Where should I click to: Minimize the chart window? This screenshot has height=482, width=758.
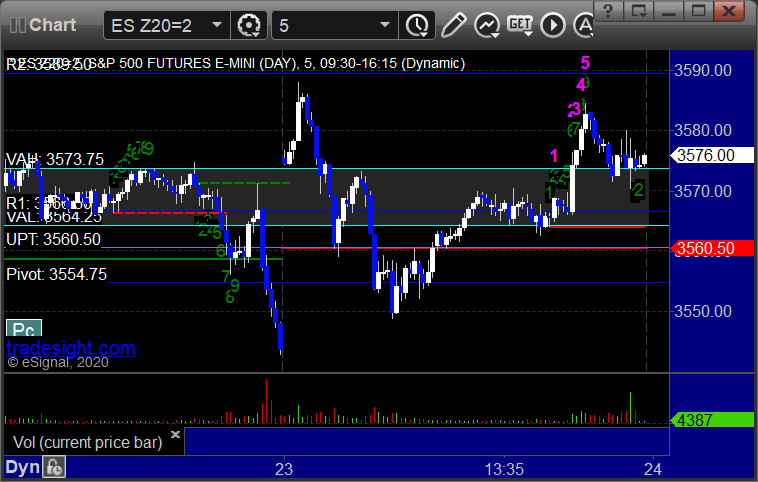click(x=668, y=11)
